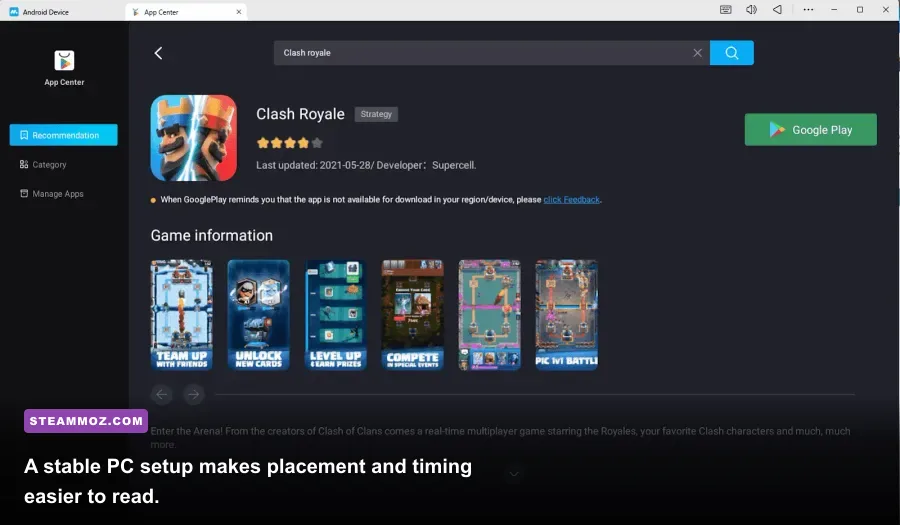Open the Level Up & Earn Prizes screenshot

[x=335, y=315]
